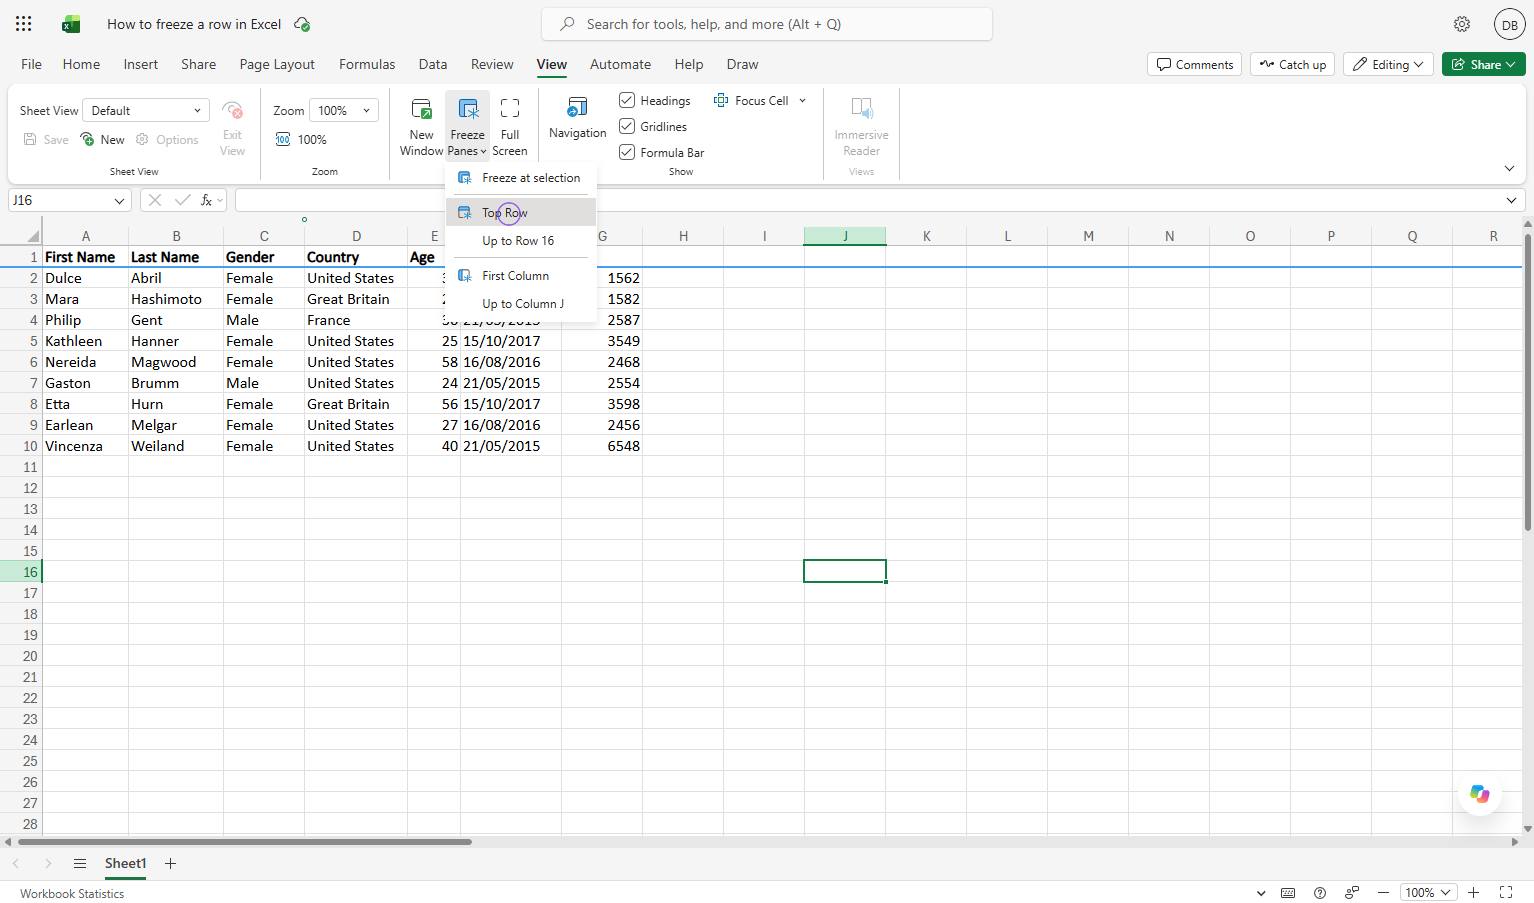The image size is (1534, 903).
Task: Toggle the Formula Bar checkbox
Action: click(627, 152)
